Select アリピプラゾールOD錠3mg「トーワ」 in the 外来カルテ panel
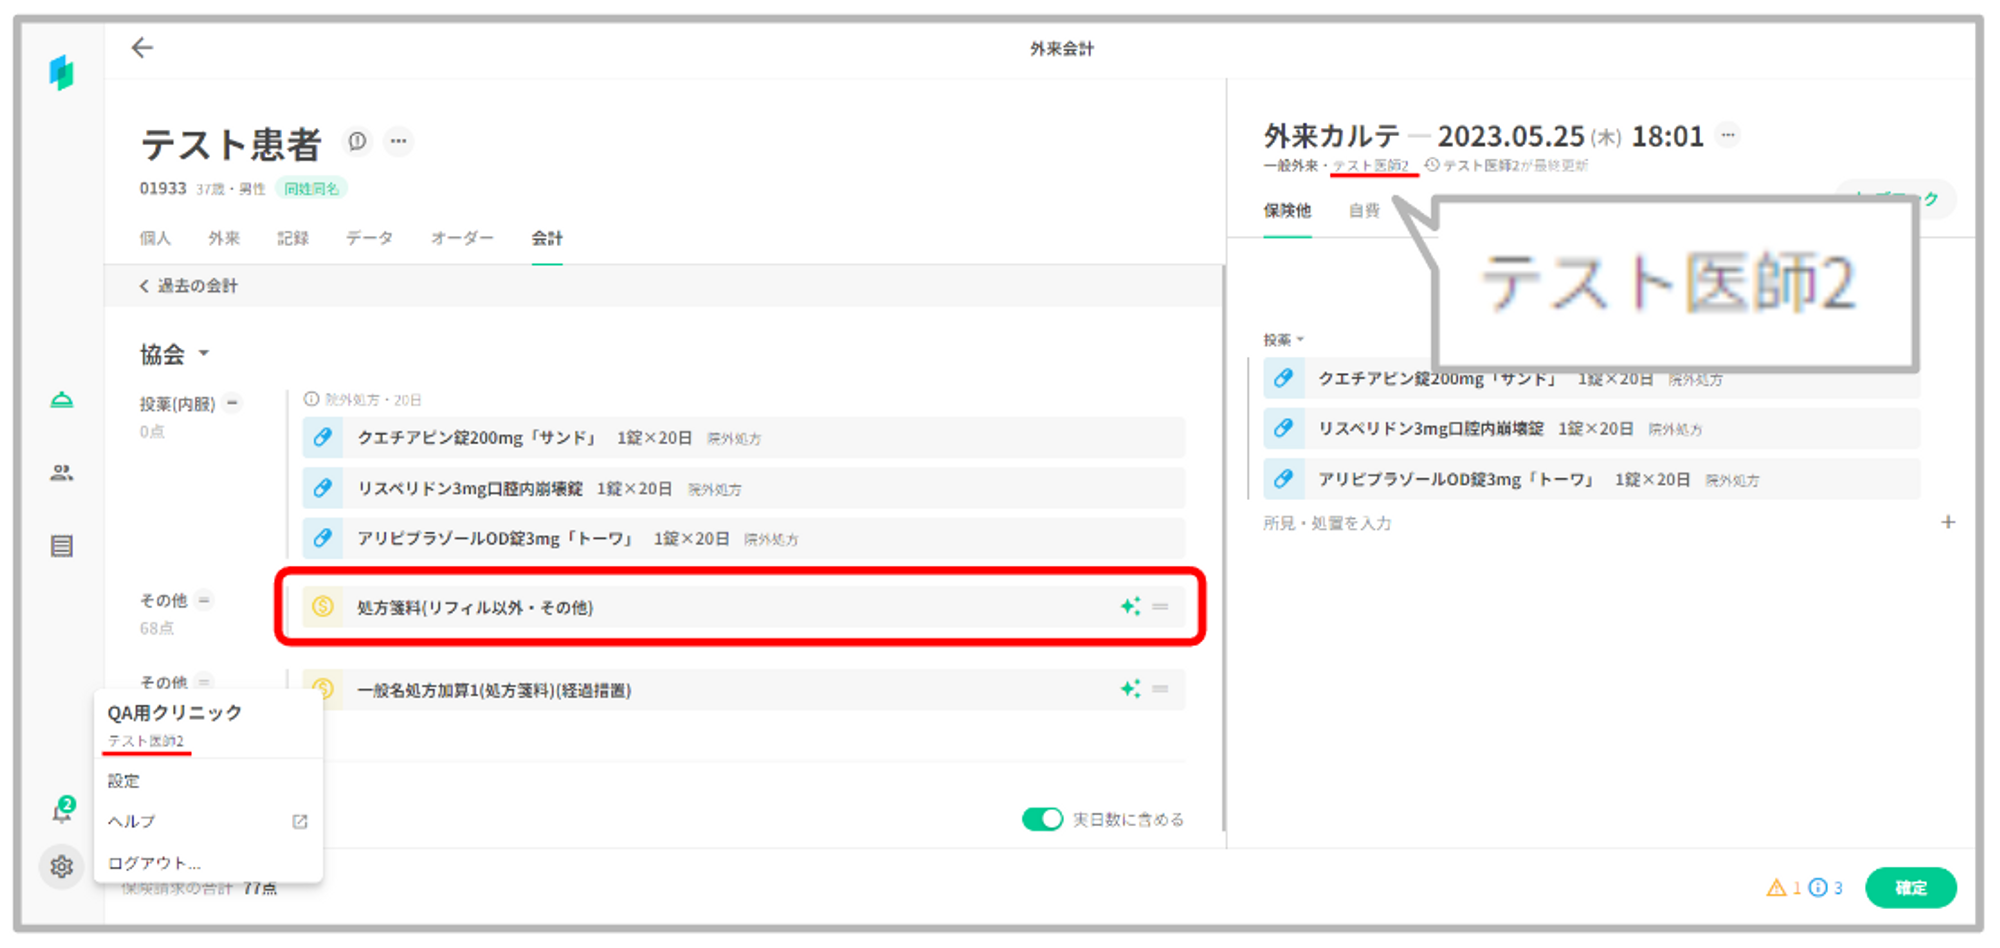2000x948 pixels. [x=1592, y=479]
